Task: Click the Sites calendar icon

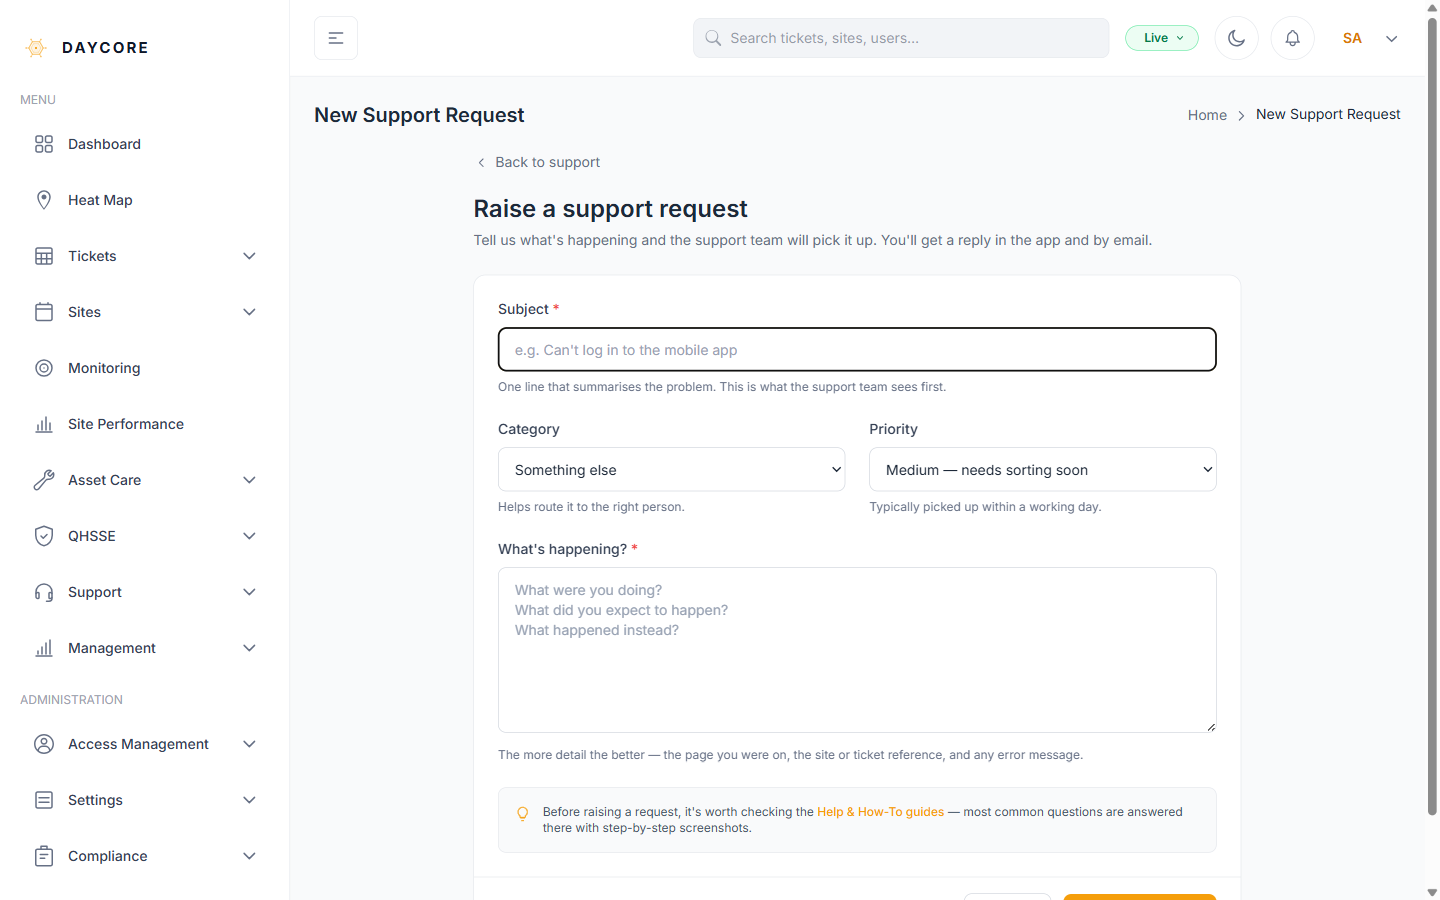Action: pos(44,312)
